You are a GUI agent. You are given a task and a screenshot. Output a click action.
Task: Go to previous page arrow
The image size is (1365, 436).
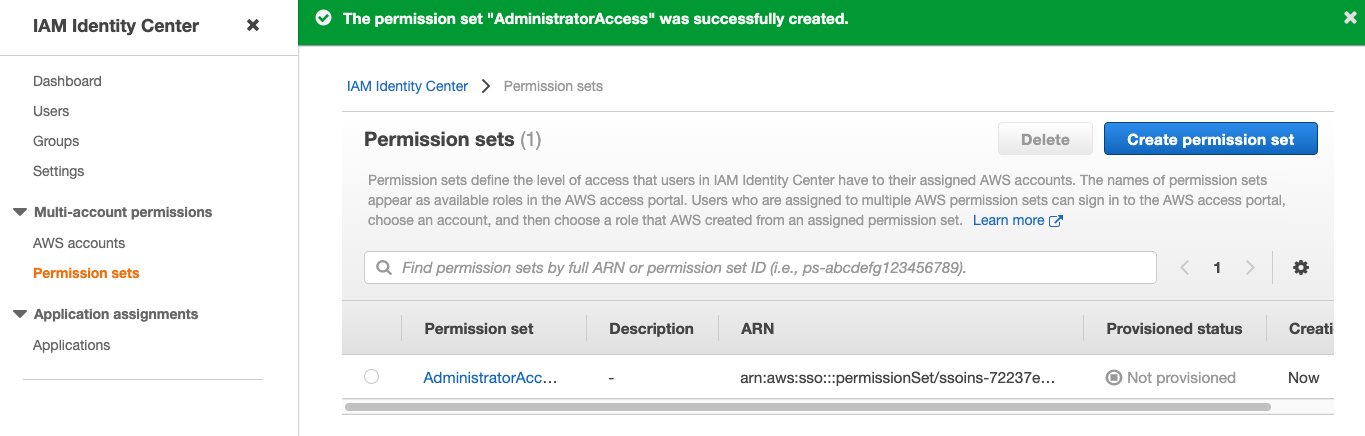(1185, 267)
